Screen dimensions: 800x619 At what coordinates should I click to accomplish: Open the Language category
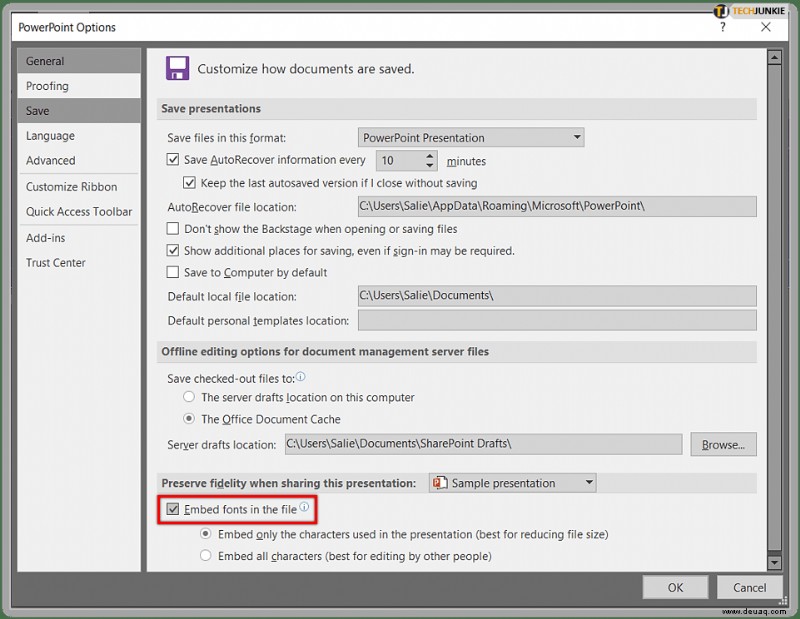pyautogui.click(x=79, y=136)
